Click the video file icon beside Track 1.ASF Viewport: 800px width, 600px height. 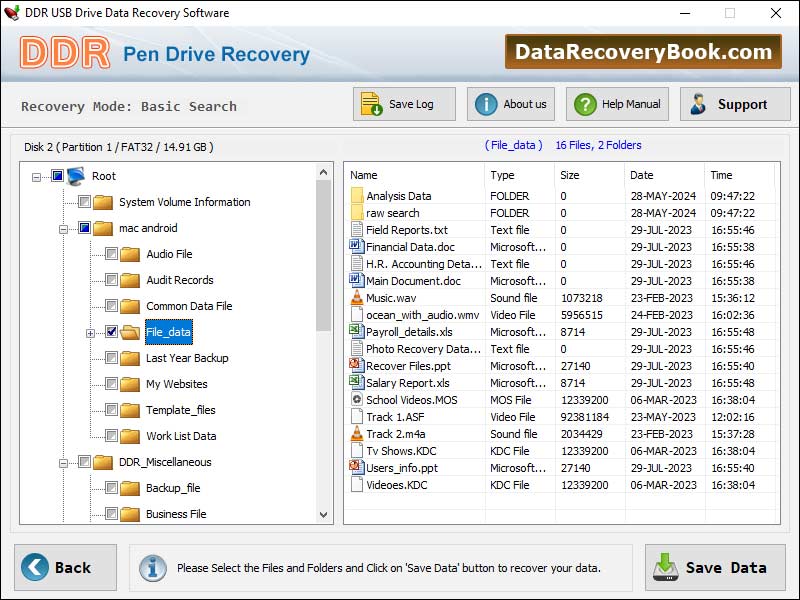coord(356,417)
